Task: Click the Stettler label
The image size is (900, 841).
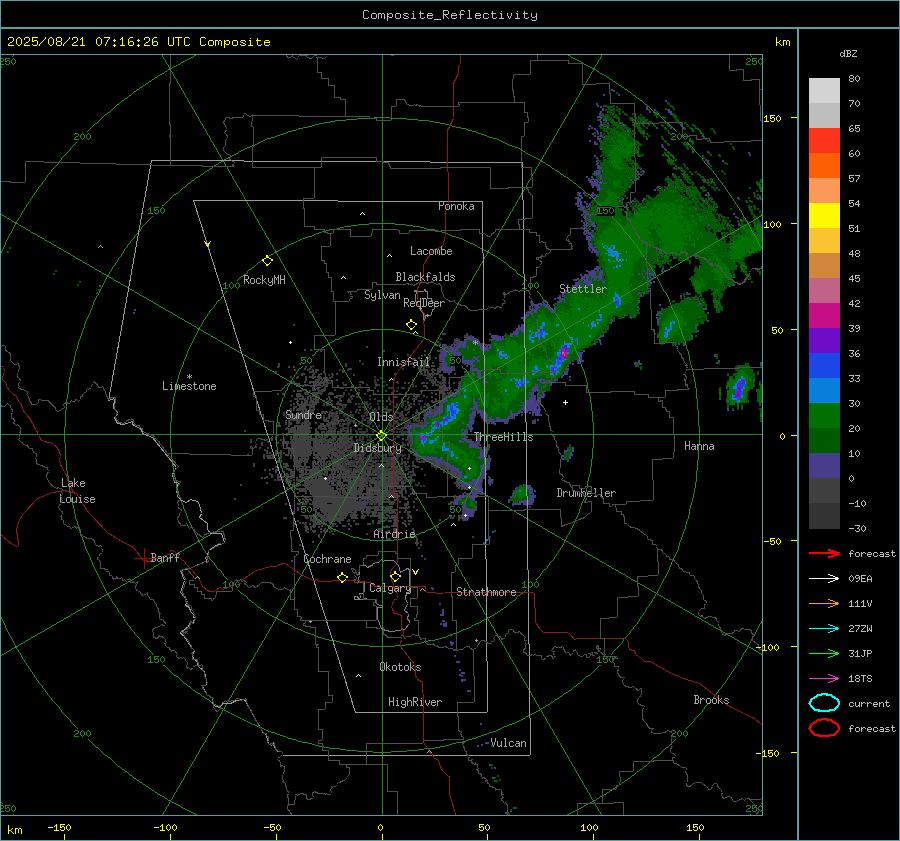Action: (583, 289)
